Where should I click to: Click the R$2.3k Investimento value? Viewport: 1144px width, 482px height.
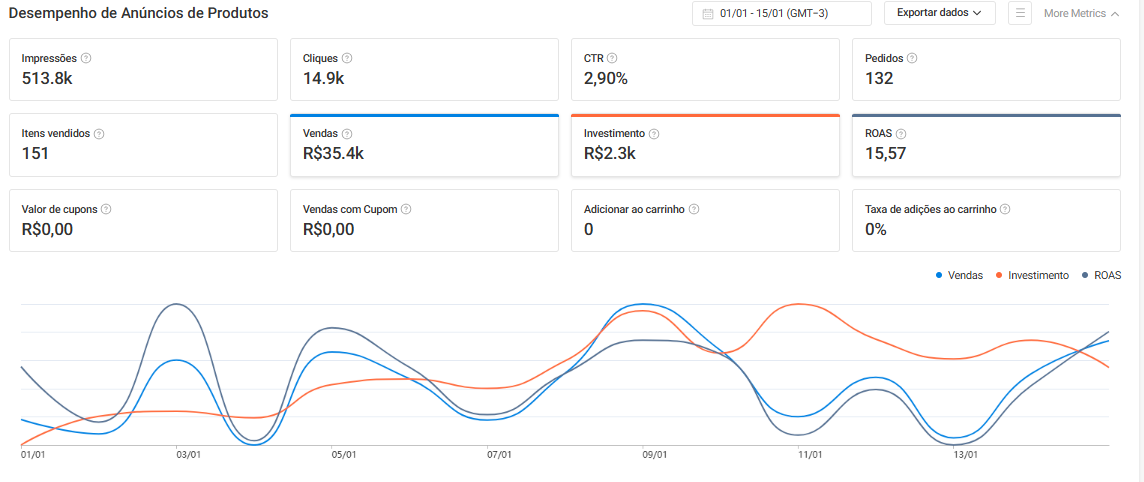tap(611, 154)
